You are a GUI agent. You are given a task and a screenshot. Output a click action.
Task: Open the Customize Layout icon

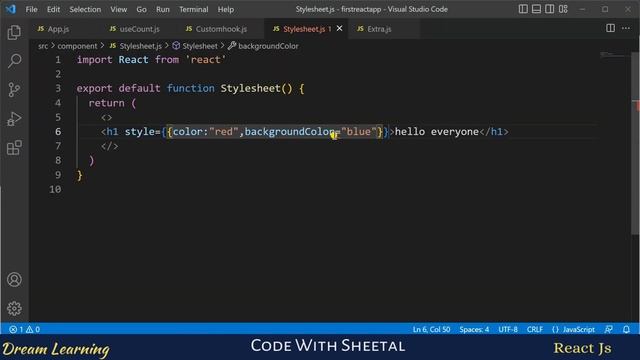563,9
